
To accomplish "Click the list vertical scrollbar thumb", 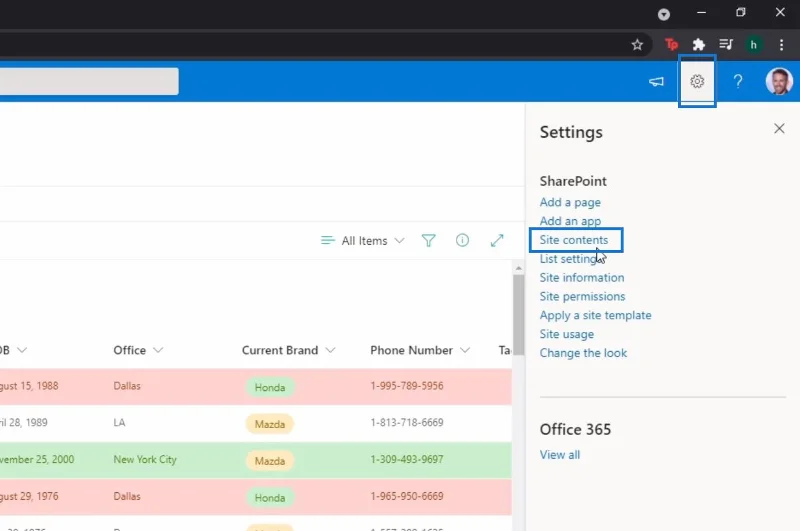I will (x=518, y=315).
